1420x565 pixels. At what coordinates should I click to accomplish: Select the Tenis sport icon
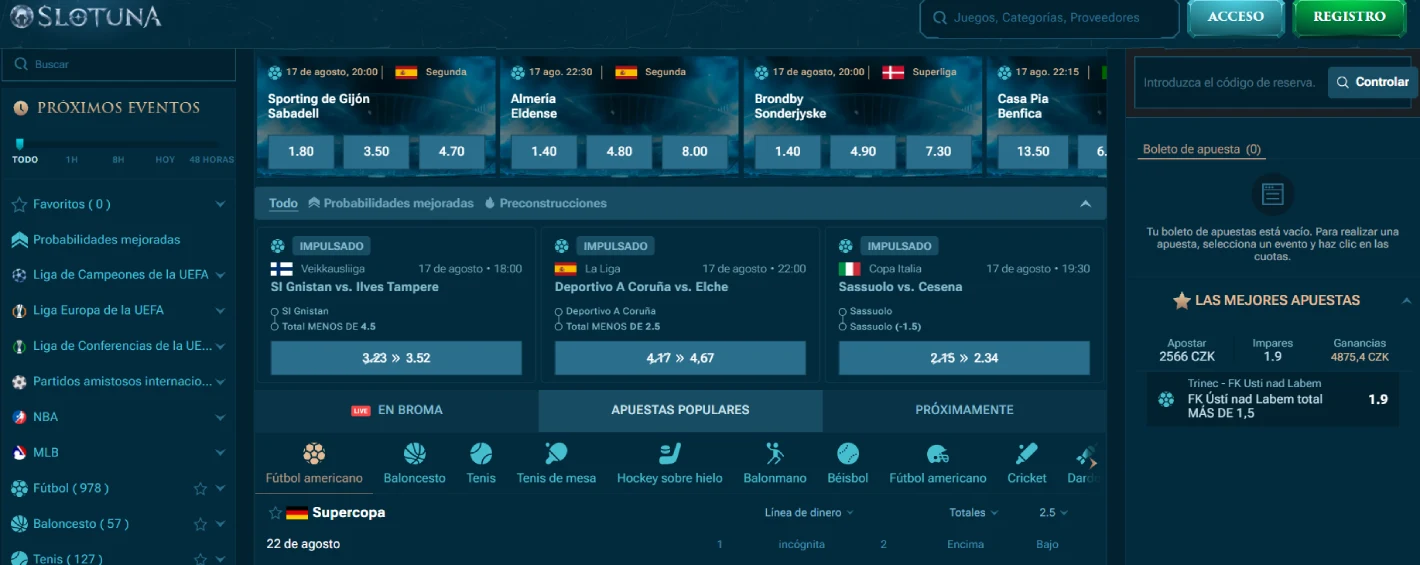481,454
